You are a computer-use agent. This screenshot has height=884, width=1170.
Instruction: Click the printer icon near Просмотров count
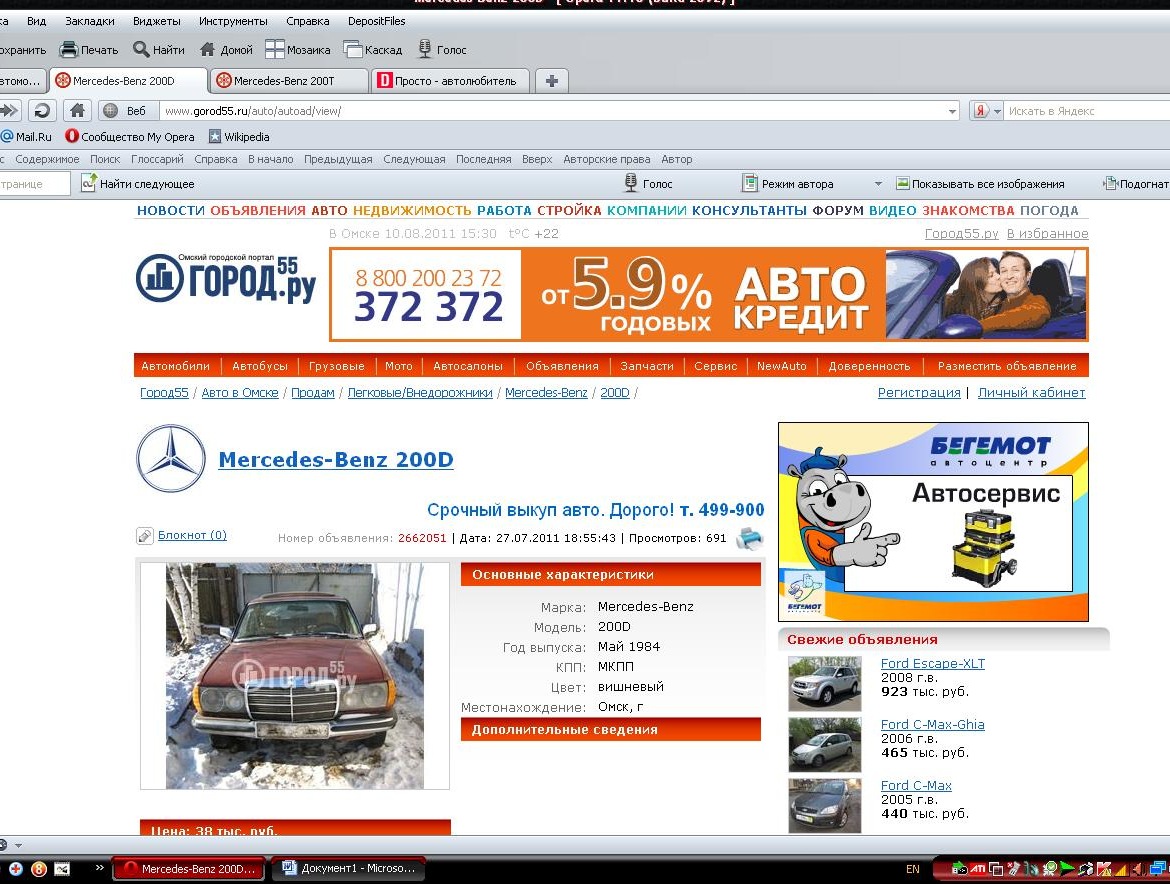click(749, 538)
